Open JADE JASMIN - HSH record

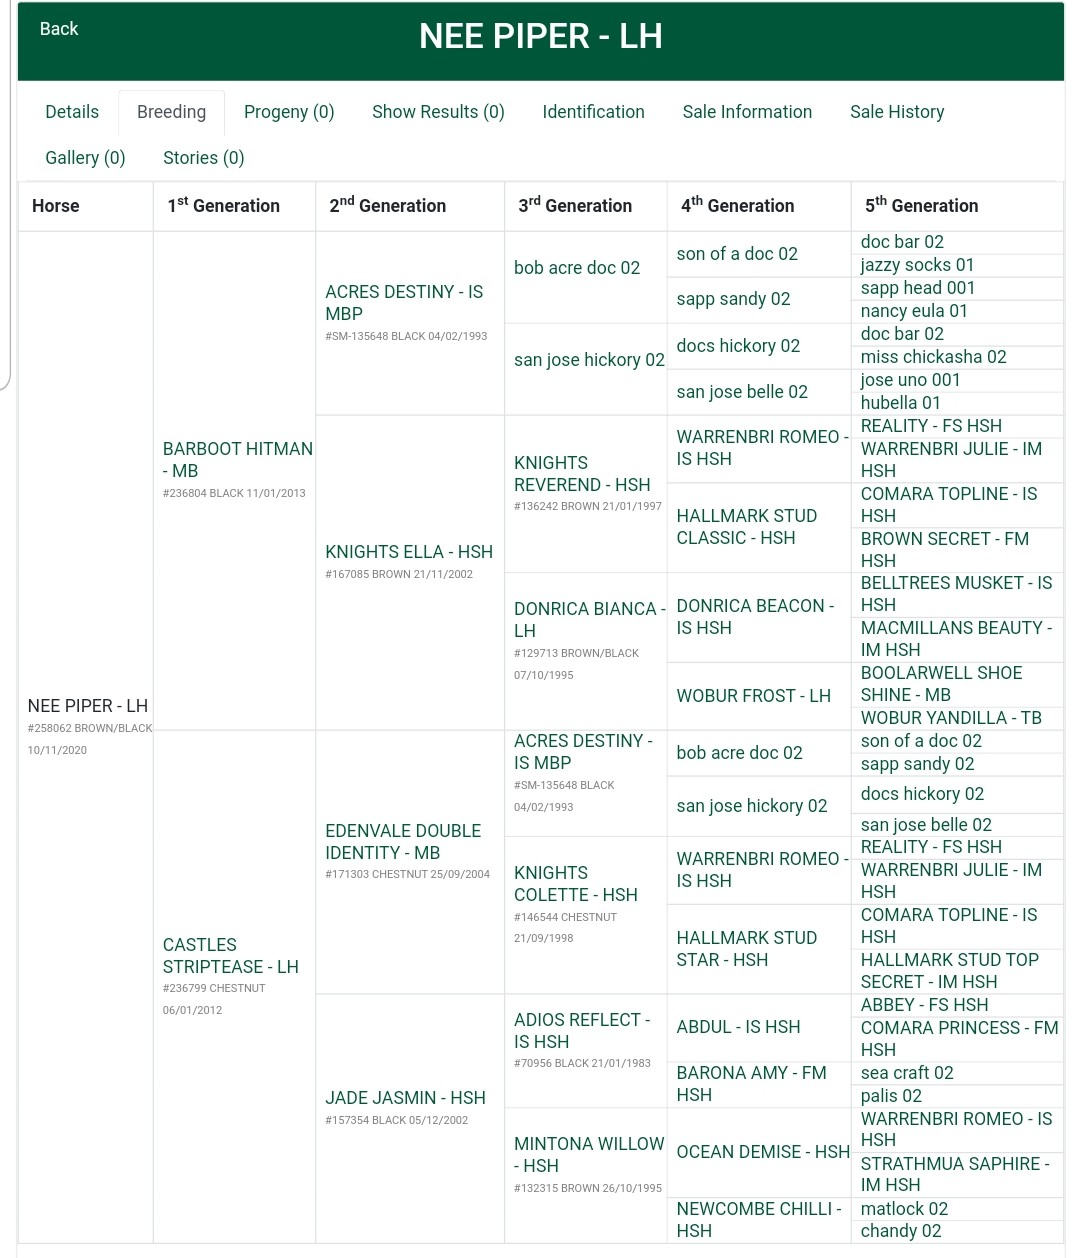click(405, 1098)
